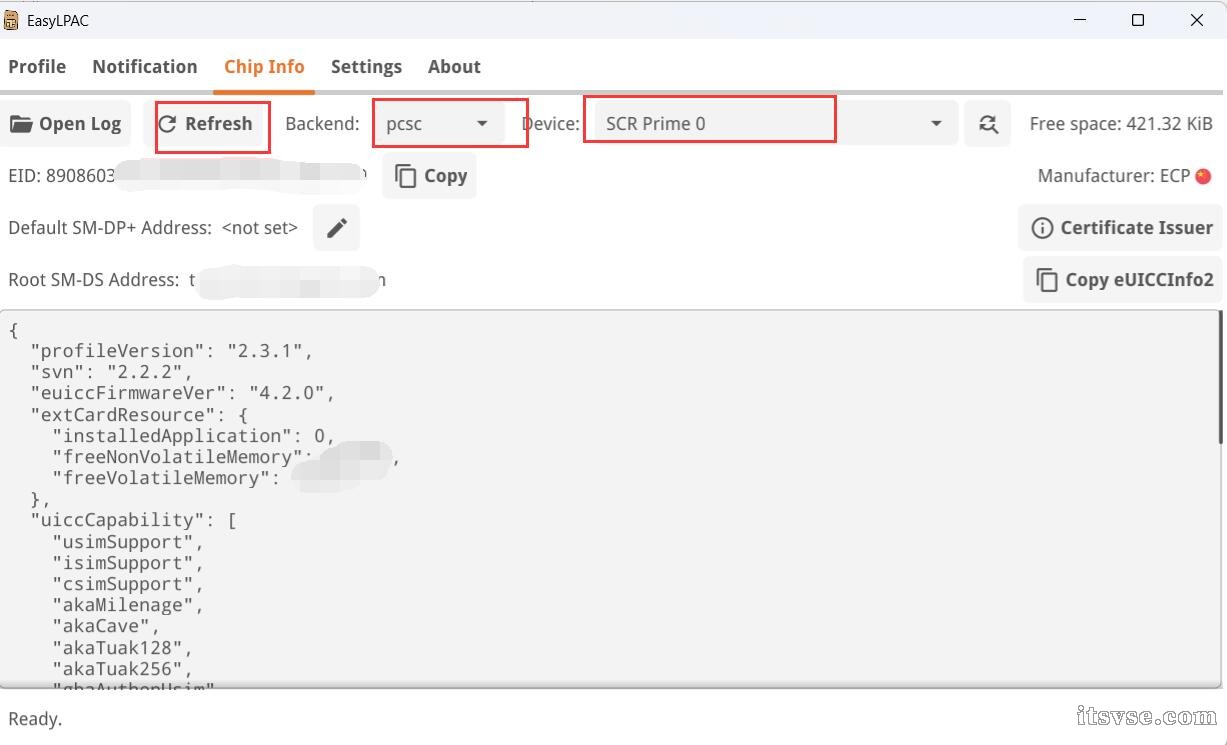Click the Copy eUICCInfo2 button
The width and height of the screenshot is (1227, 745).
pos(1124,280)
